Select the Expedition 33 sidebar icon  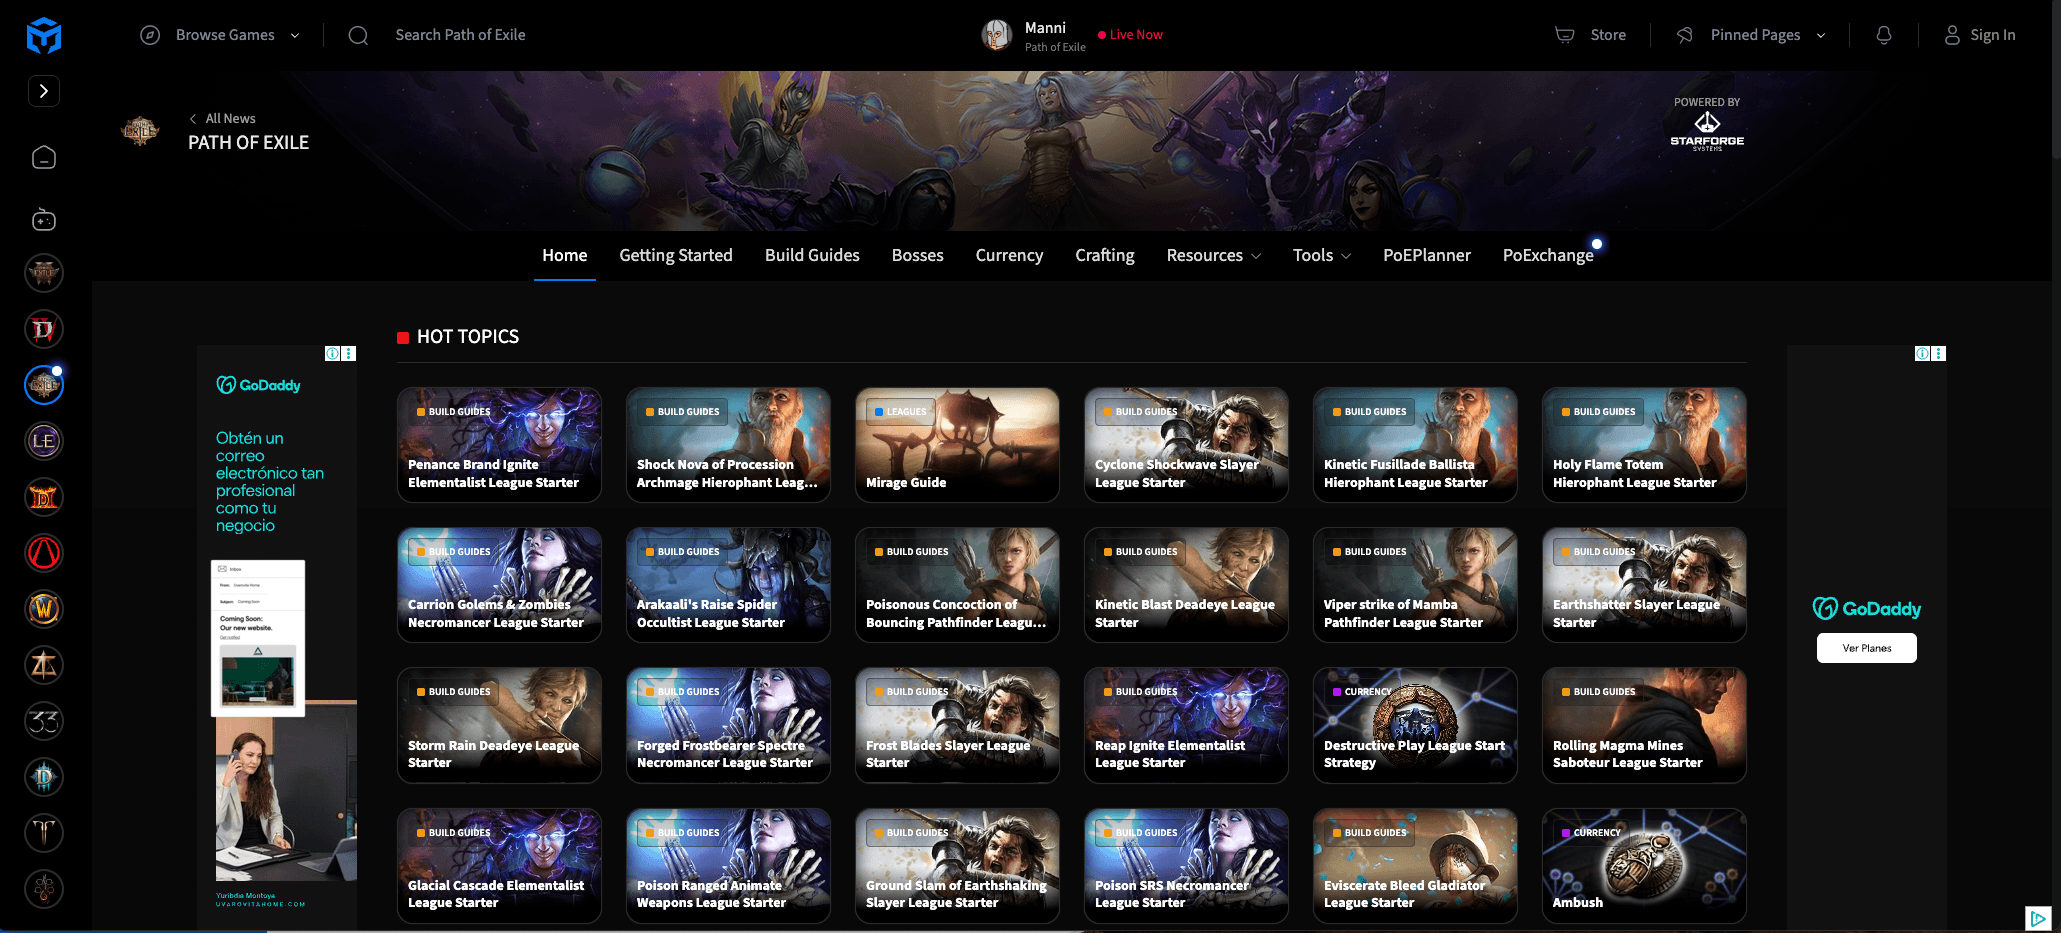coord(44,721)
